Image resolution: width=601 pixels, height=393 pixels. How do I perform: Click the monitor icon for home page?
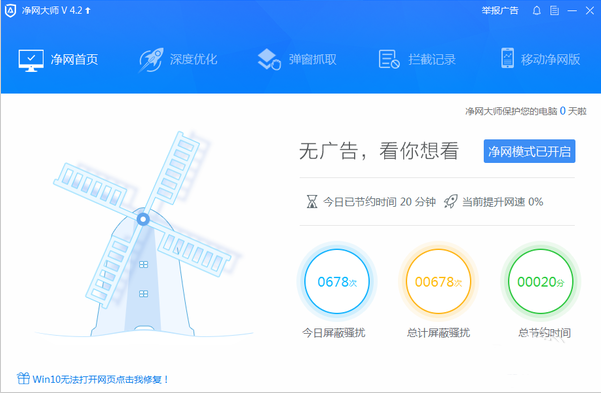[x=31, y=60]
